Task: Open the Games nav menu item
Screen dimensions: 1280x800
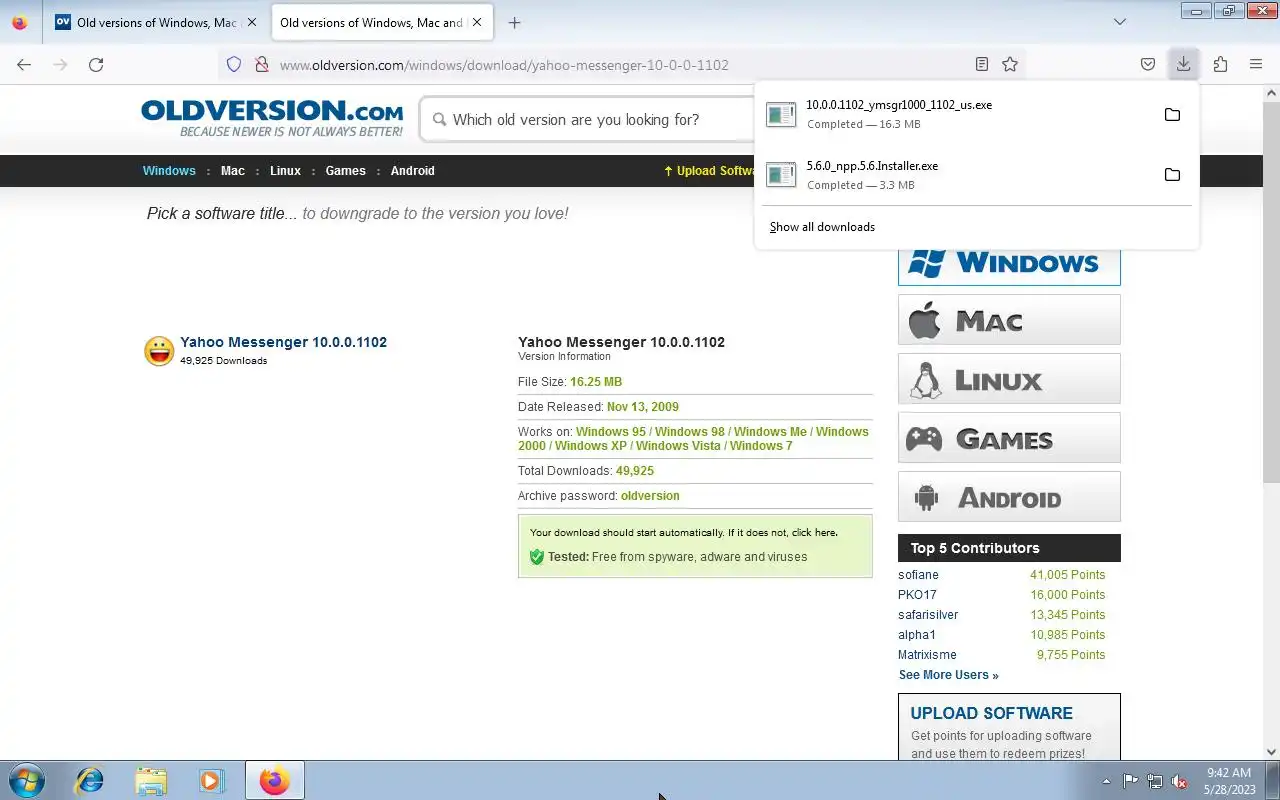Action: [x=345, y=171]
